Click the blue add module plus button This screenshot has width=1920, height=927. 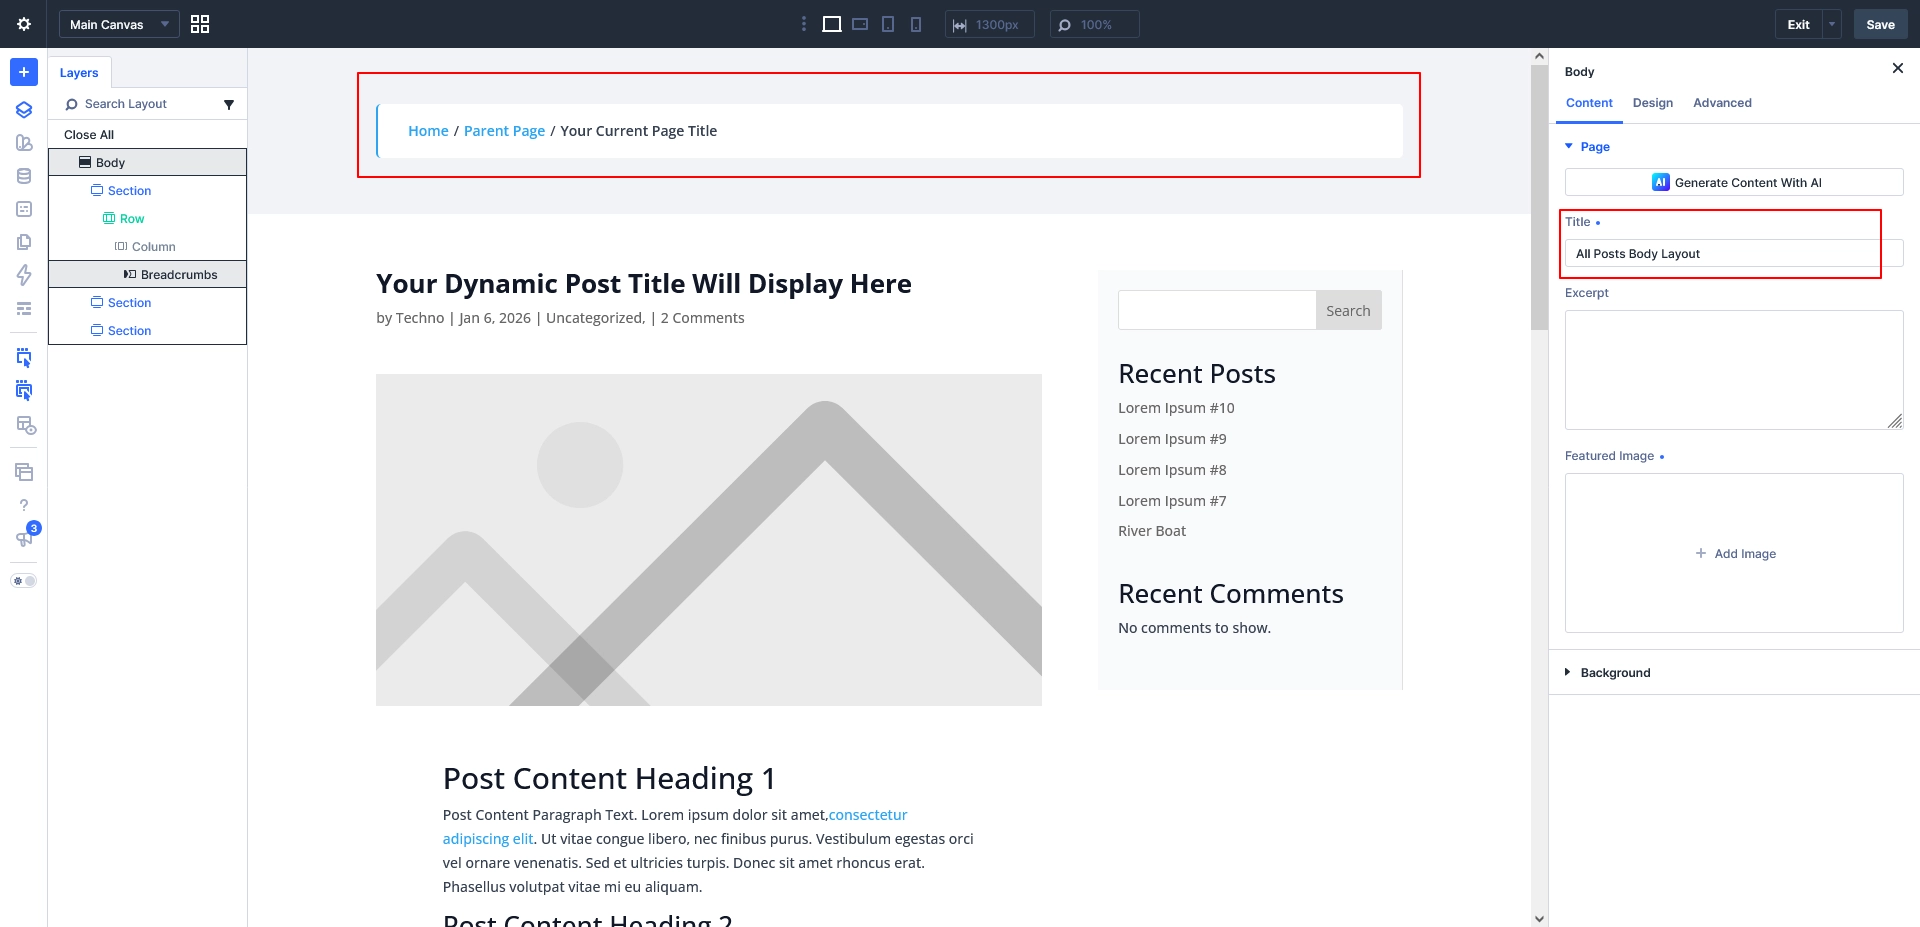[24, 72]
